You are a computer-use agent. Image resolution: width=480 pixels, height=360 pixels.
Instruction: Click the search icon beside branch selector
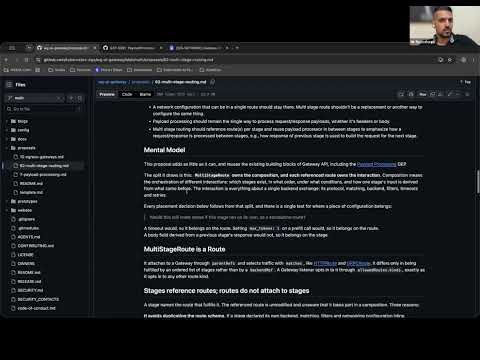80,98
